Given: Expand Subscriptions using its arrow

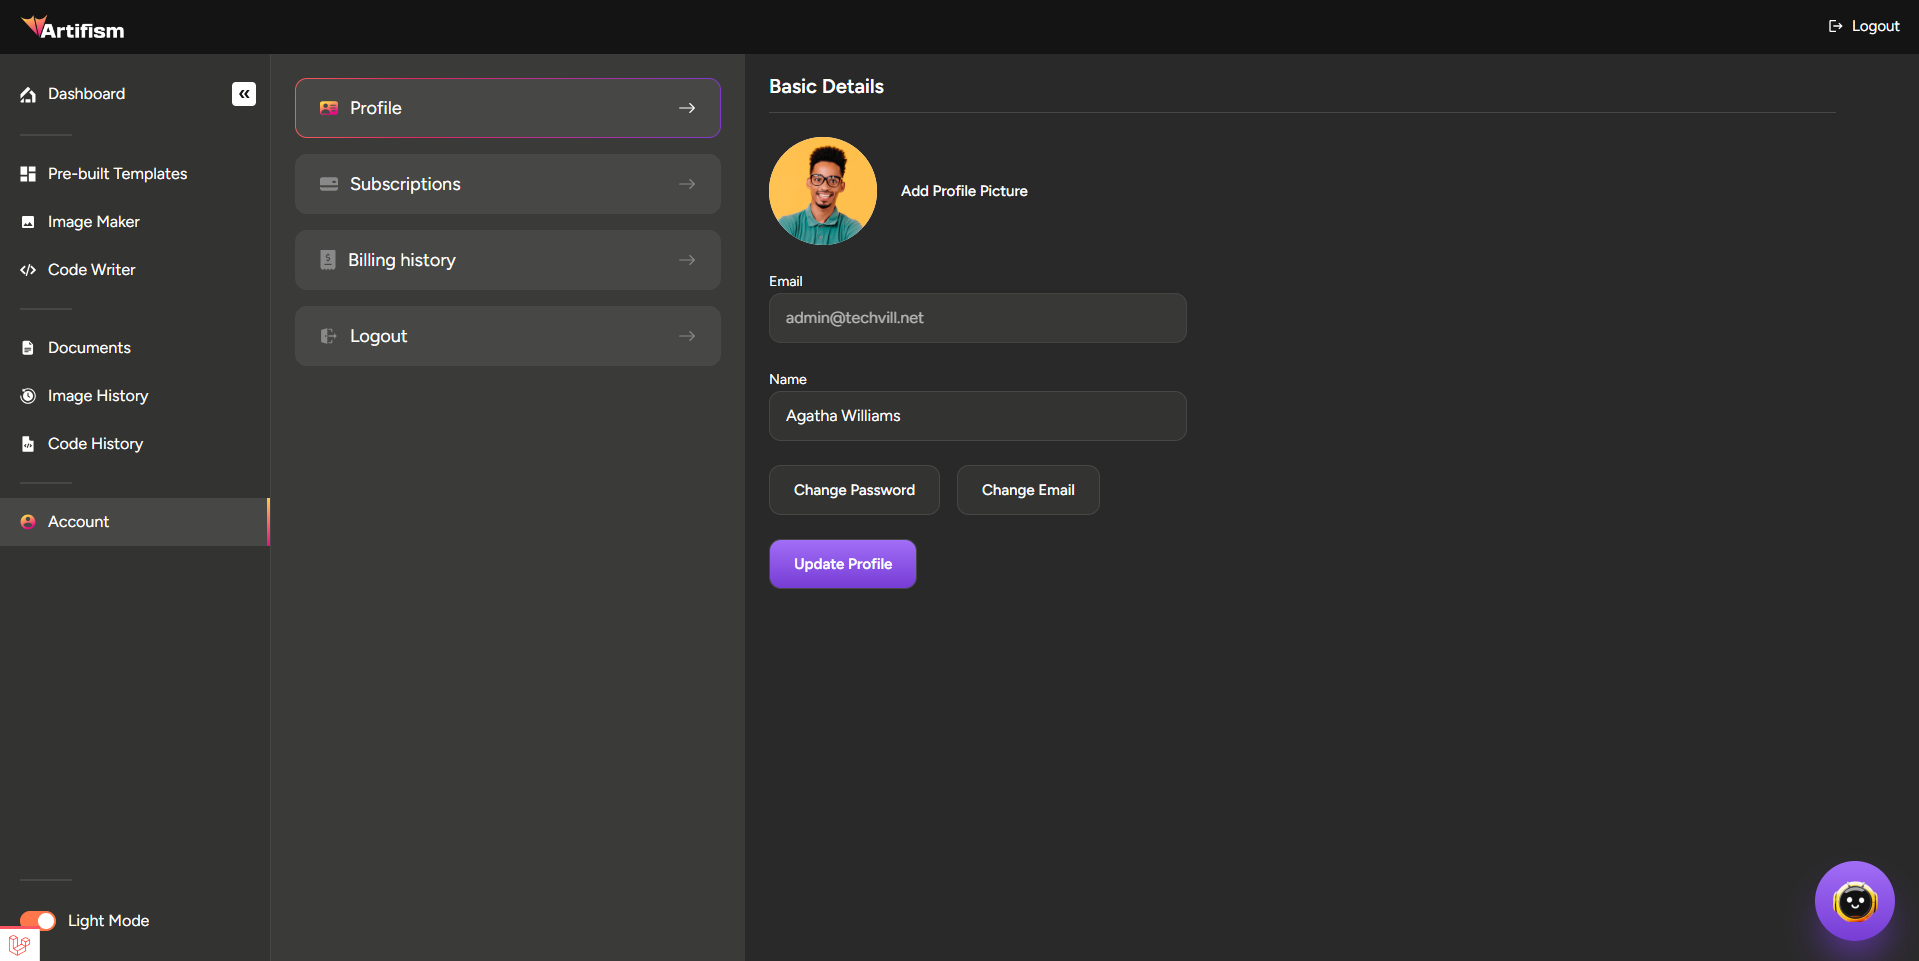Looking at the screenshot, I should point(687,184).
